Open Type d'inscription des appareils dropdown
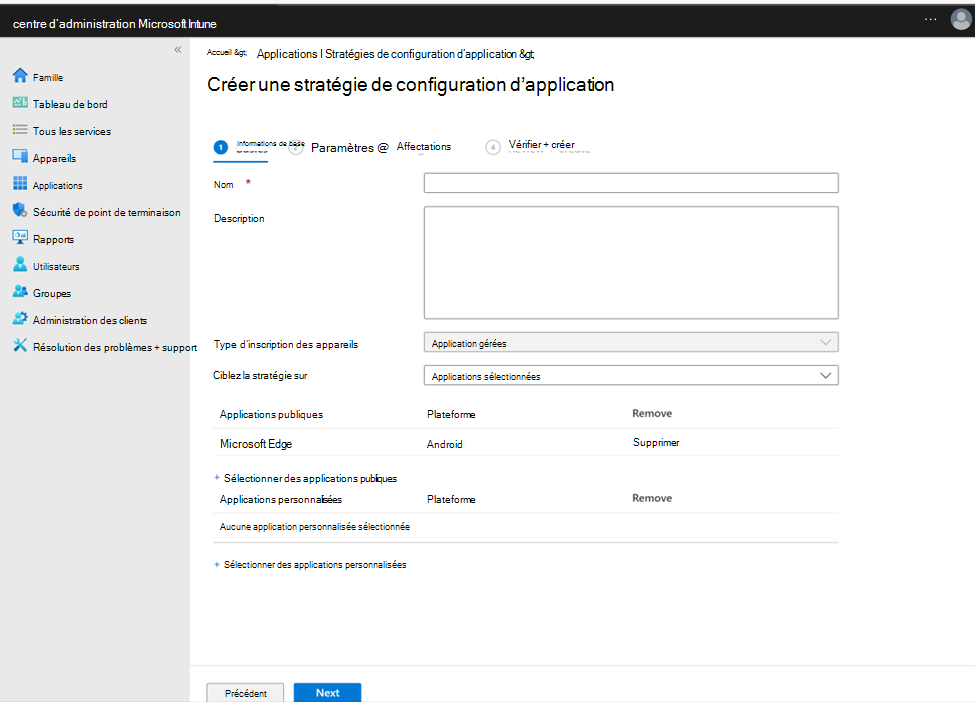The image size is (975, 702). (631, 343)
